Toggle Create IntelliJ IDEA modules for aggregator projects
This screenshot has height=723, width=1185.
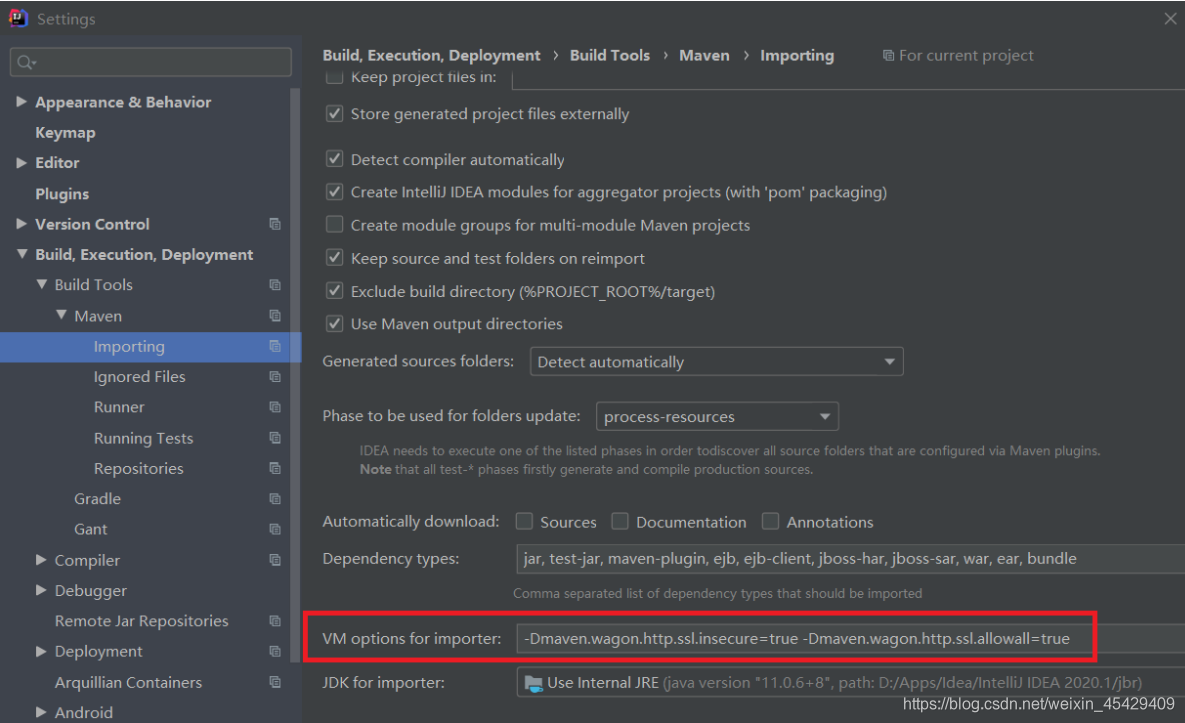click(334, 192)
